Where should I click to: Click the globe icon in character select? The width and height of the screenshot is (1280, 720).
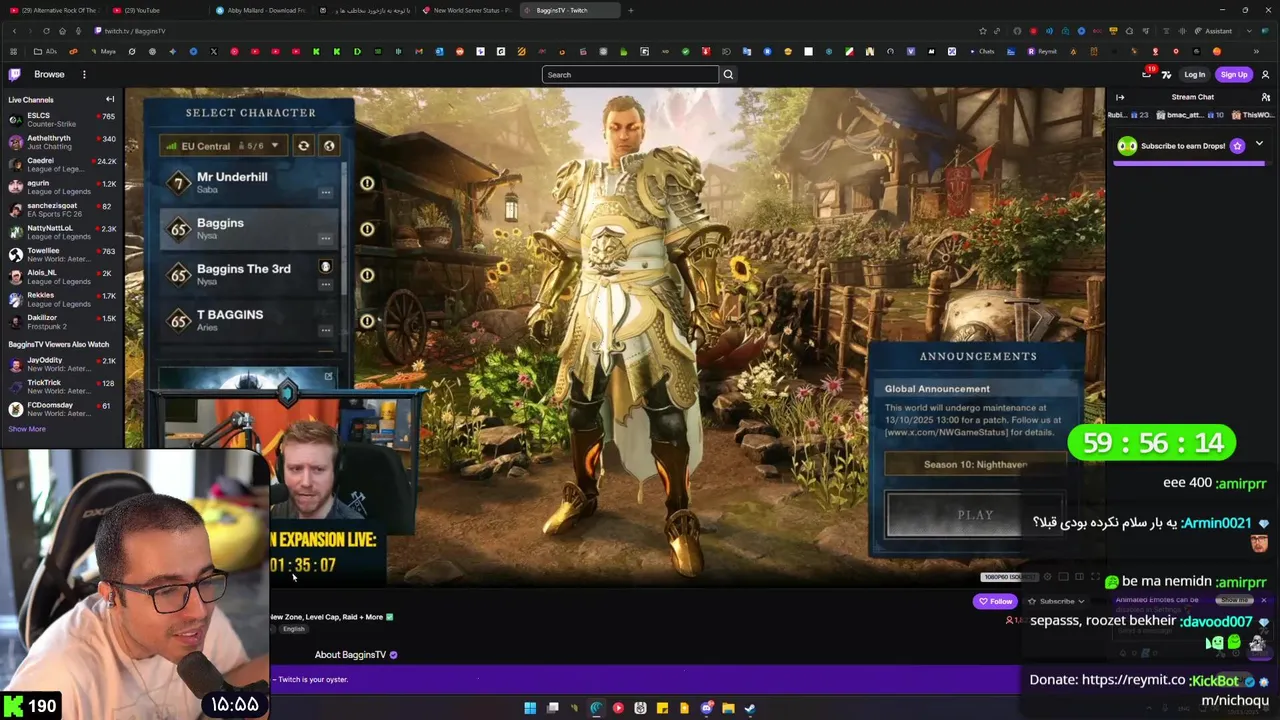click(329, 146)
